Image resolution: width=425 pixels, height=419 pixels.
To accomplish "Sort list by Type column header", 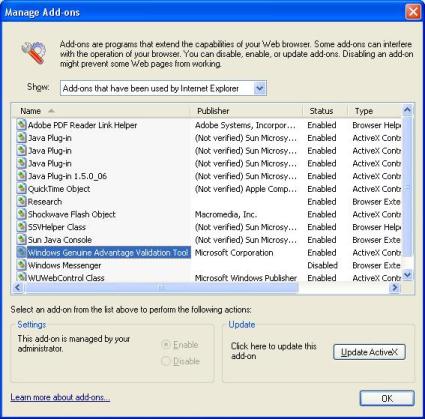I will point(375,111).
